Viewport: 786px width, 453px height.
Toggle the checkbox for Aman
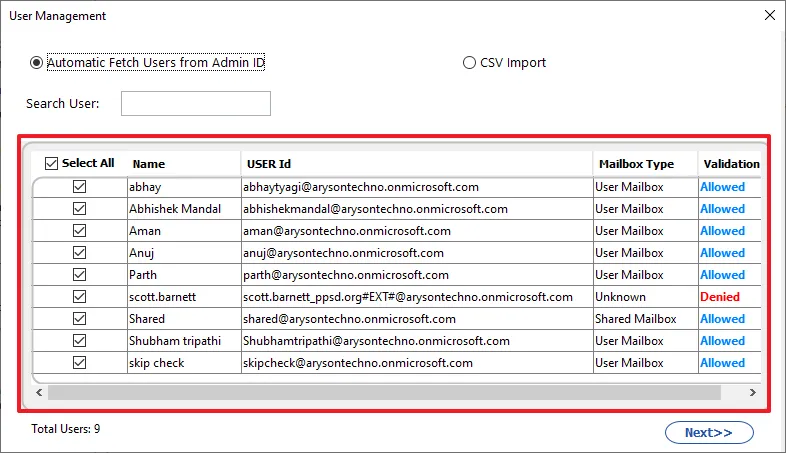pos(79,231)
